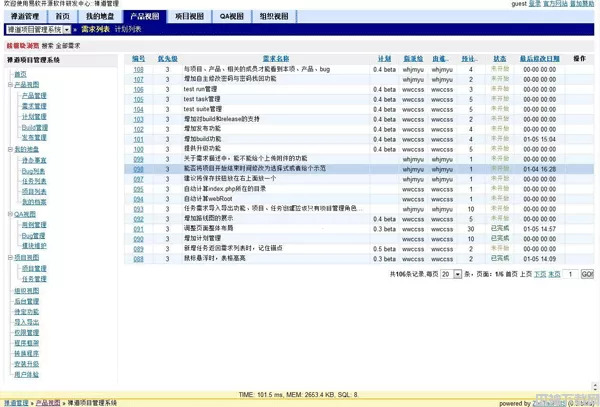Click the 登录 link at top right
The width and height of the screenshot is (600, 407).
click(x=535, y=4)
